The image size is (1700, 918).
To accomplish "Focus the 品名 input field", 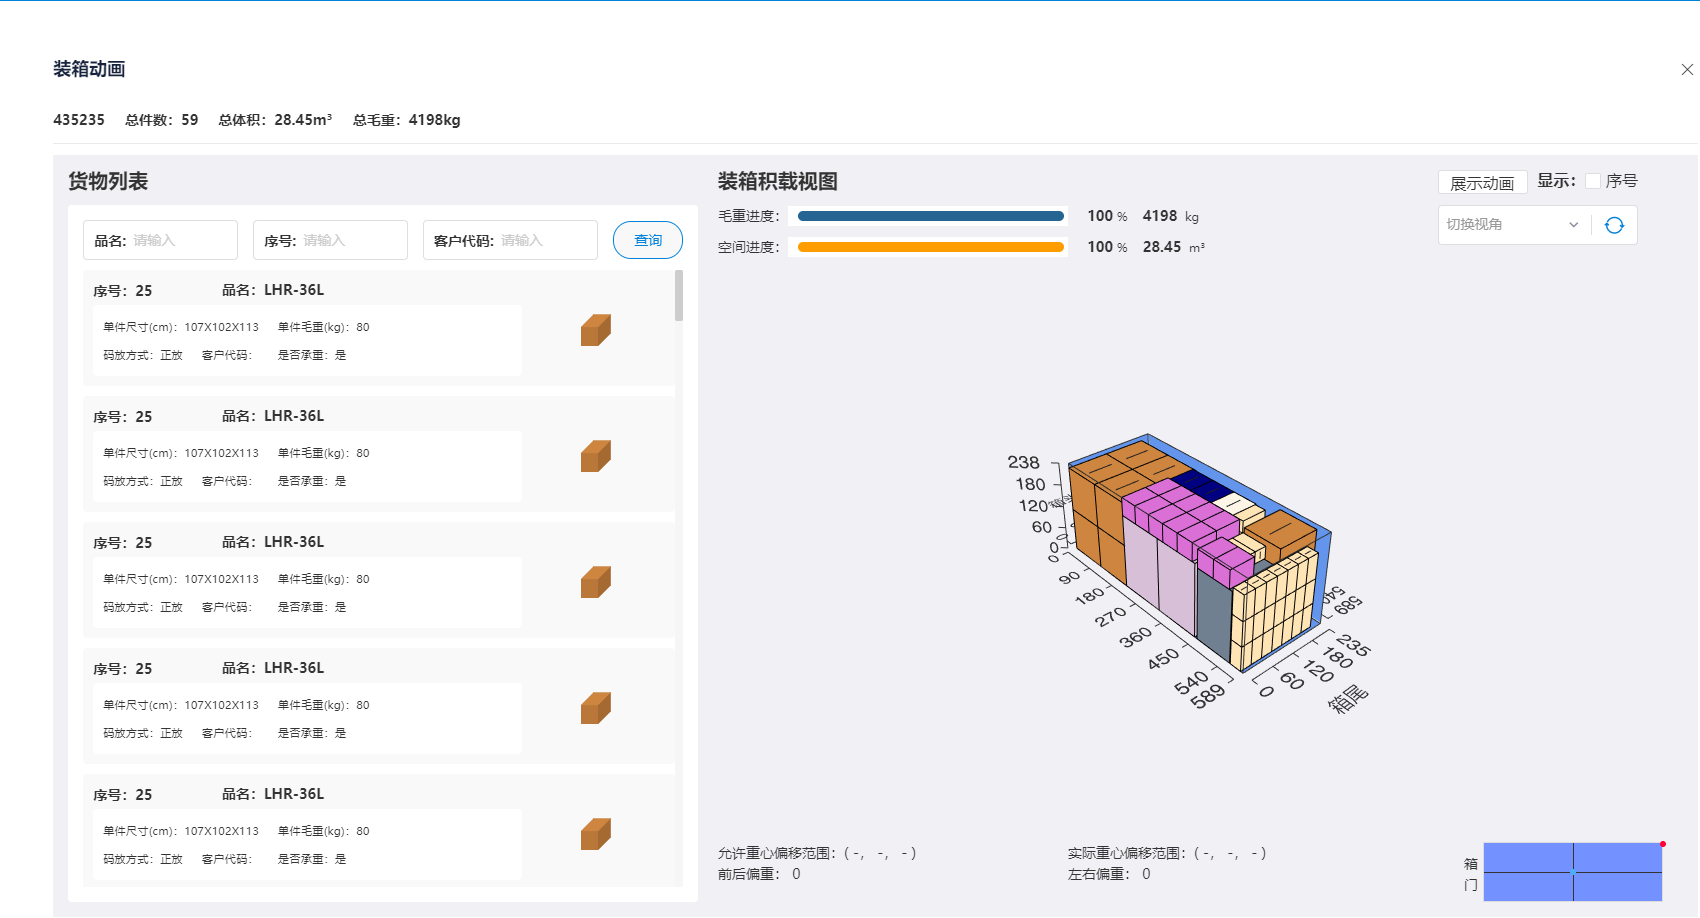I will (x=181, y=241).
